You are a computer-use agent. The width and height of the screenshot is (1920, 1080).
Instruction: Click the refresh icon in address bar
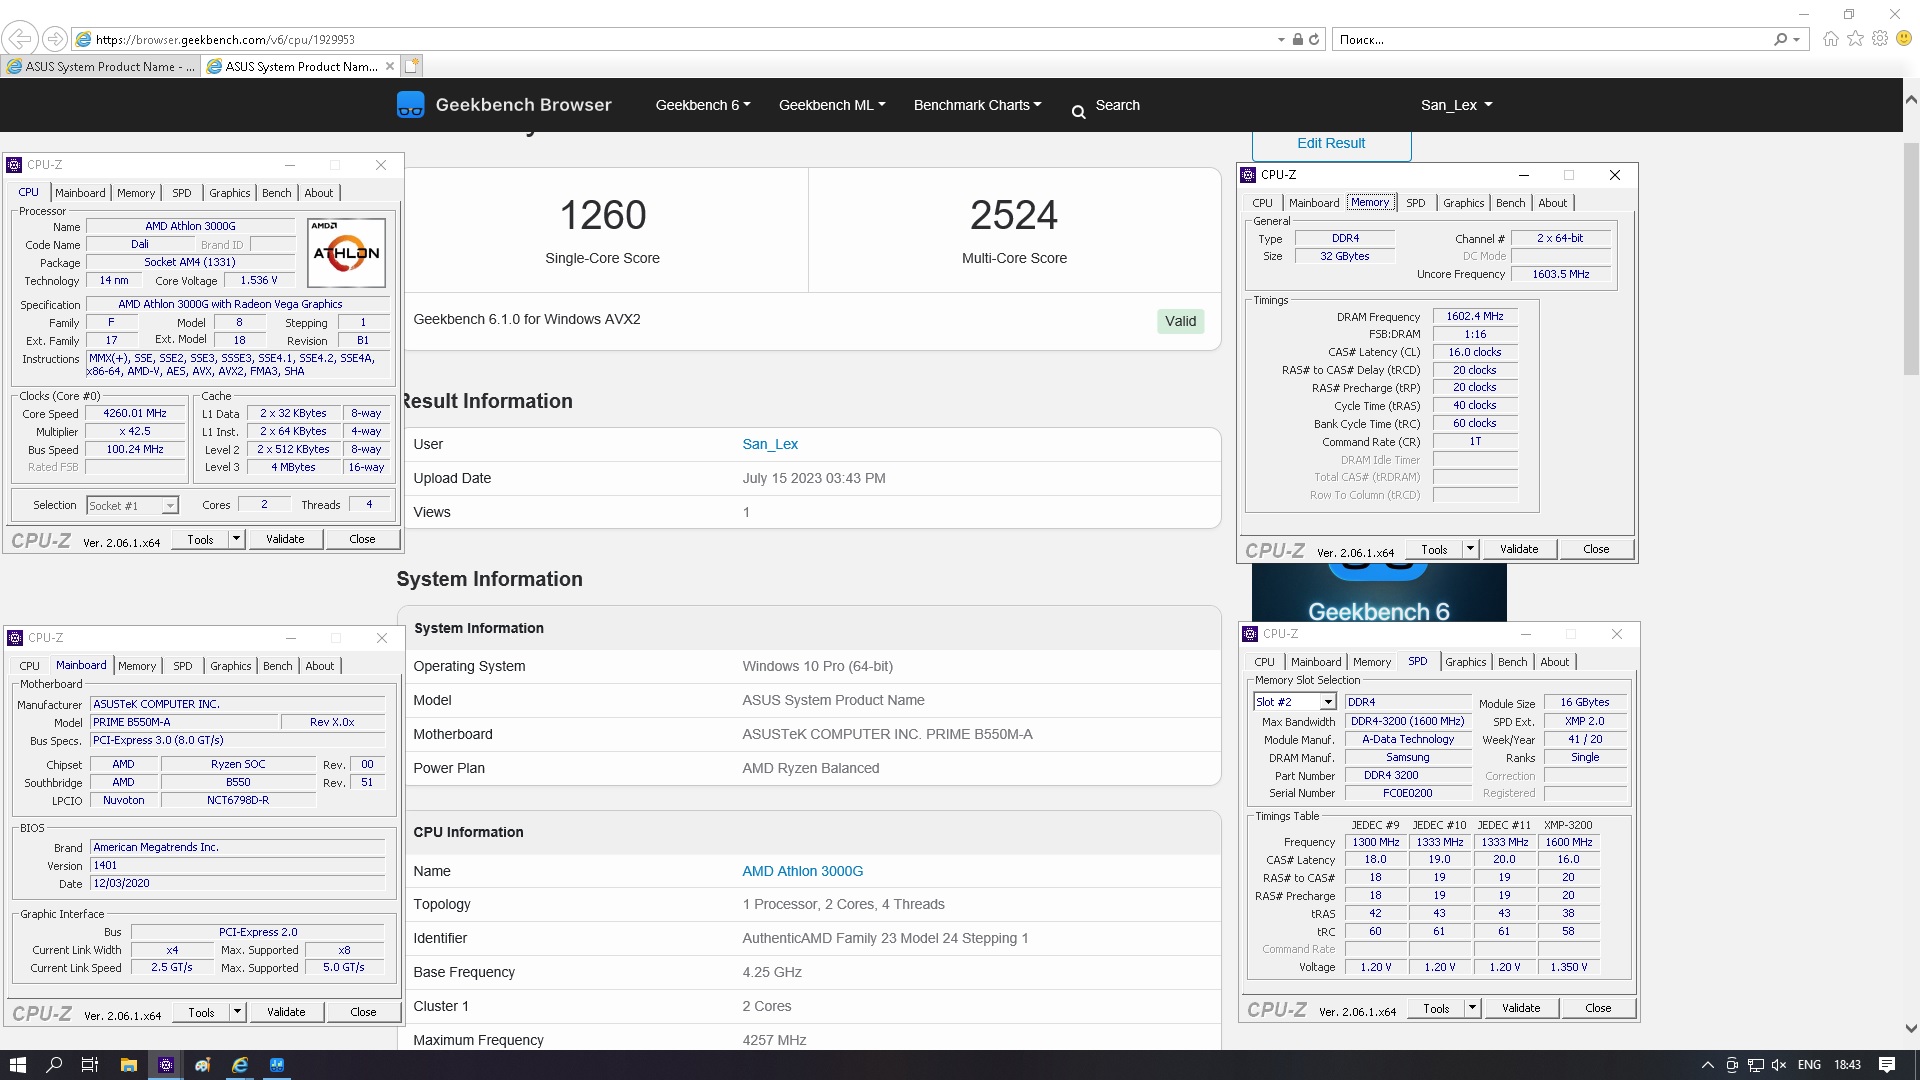1314,39
